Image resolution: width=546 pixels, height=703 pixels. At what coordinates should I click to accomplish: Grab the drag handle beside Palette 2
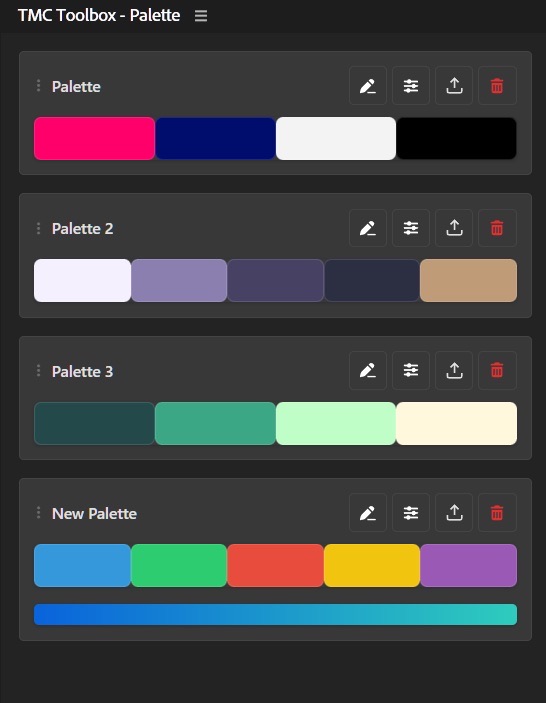[x=39, y=228]
